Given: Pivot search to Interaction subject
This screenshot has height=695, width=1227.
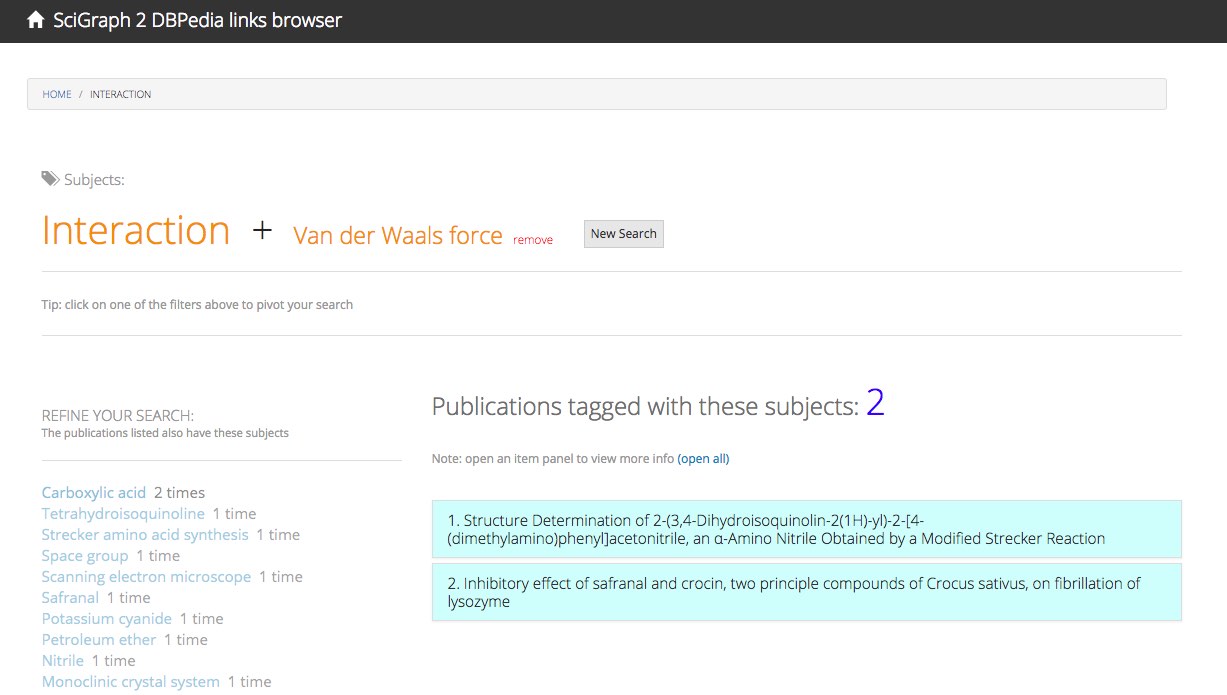Looking at the screenshot, I should [x=136, y=231].
